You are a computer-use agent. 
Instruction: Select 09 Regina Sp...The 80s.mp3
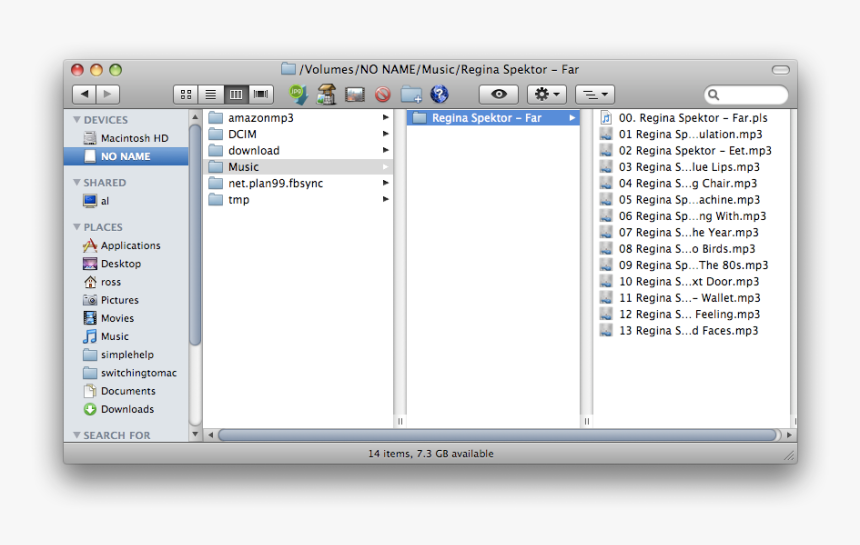692,265
